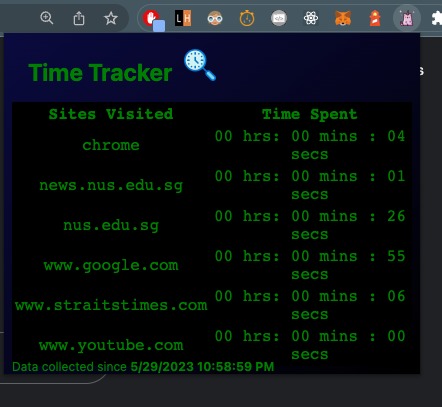Select the news.nus.edu.sg site entry
The image size is (442, 407).
[x=111, y=185]
